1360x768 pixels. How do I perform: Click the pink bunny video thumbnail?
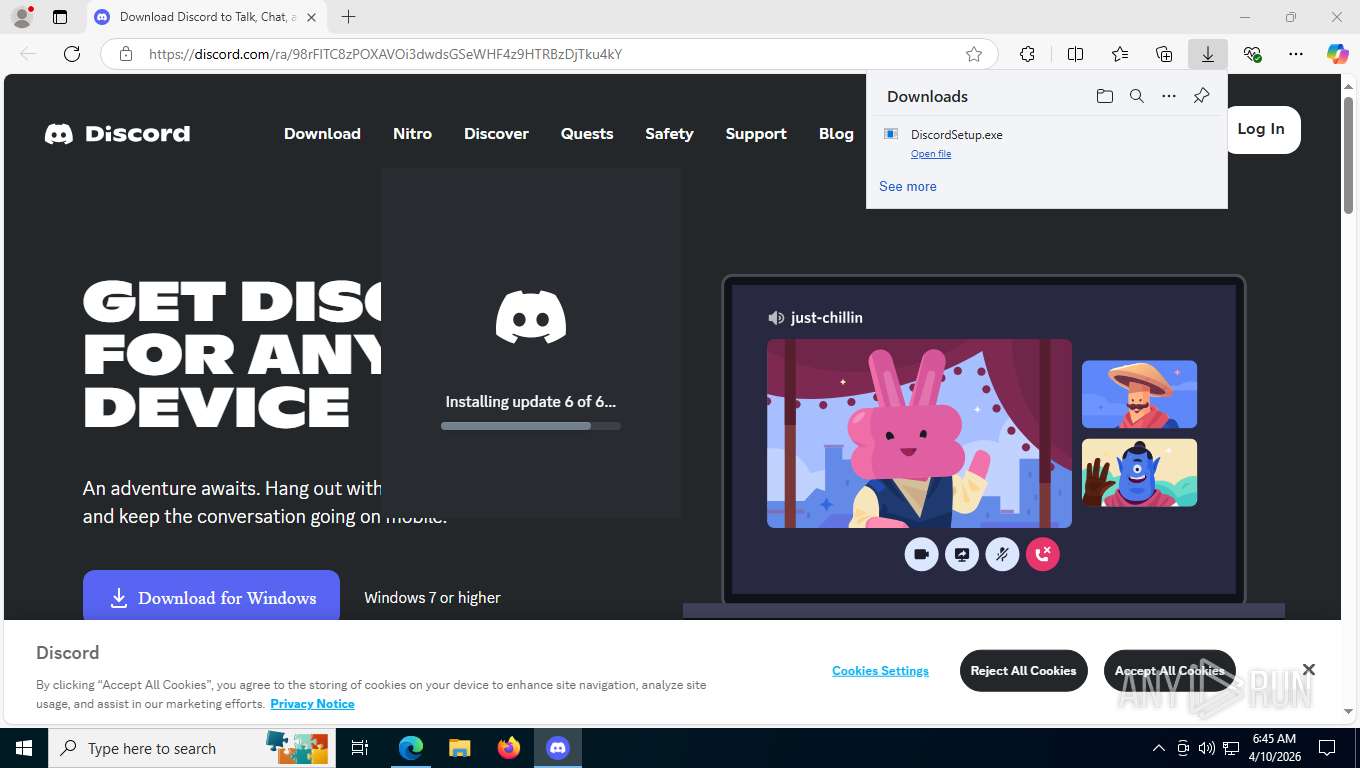(919, 433)
